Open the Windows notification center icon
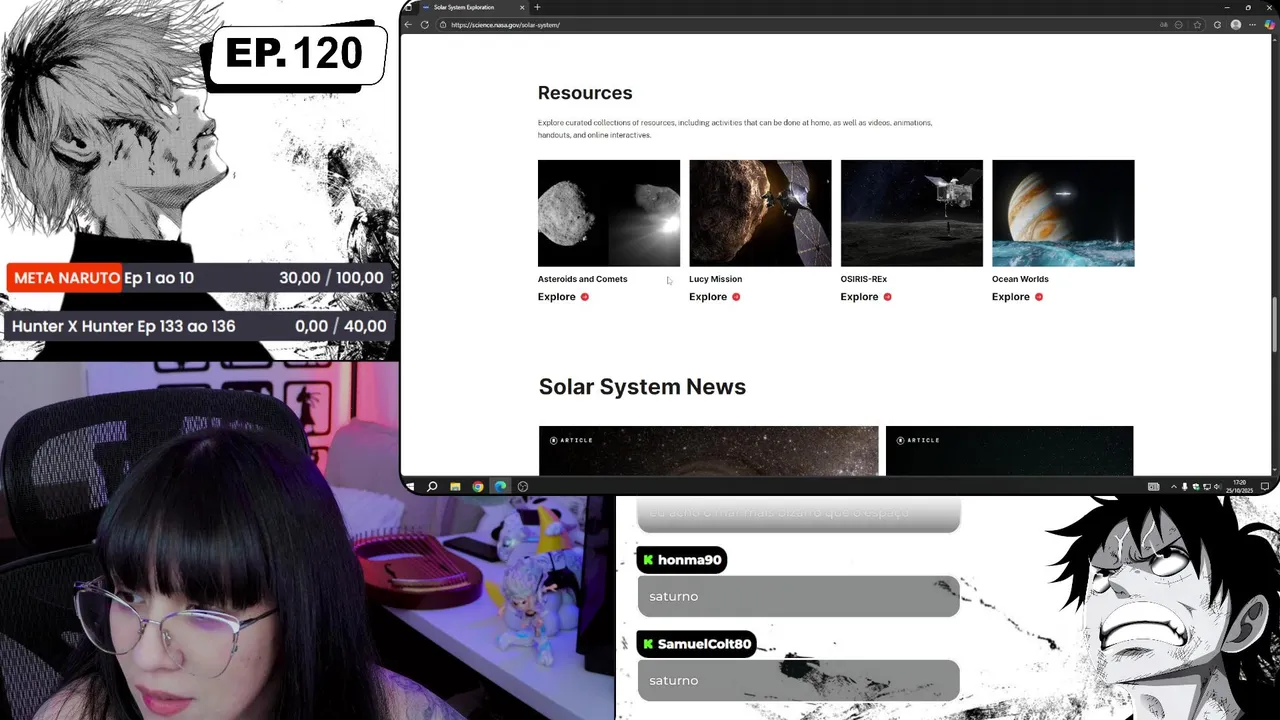 coord(1265,487)
